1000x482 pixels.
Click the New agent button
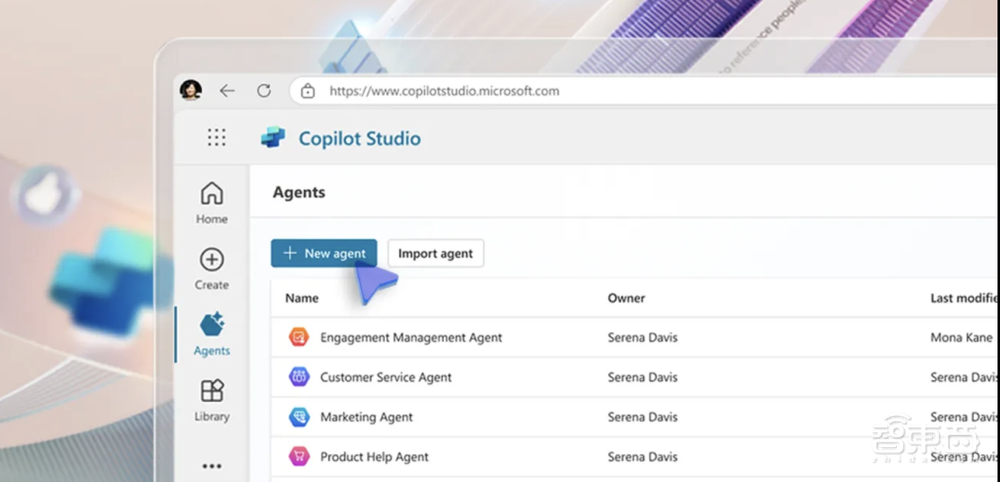324,253
